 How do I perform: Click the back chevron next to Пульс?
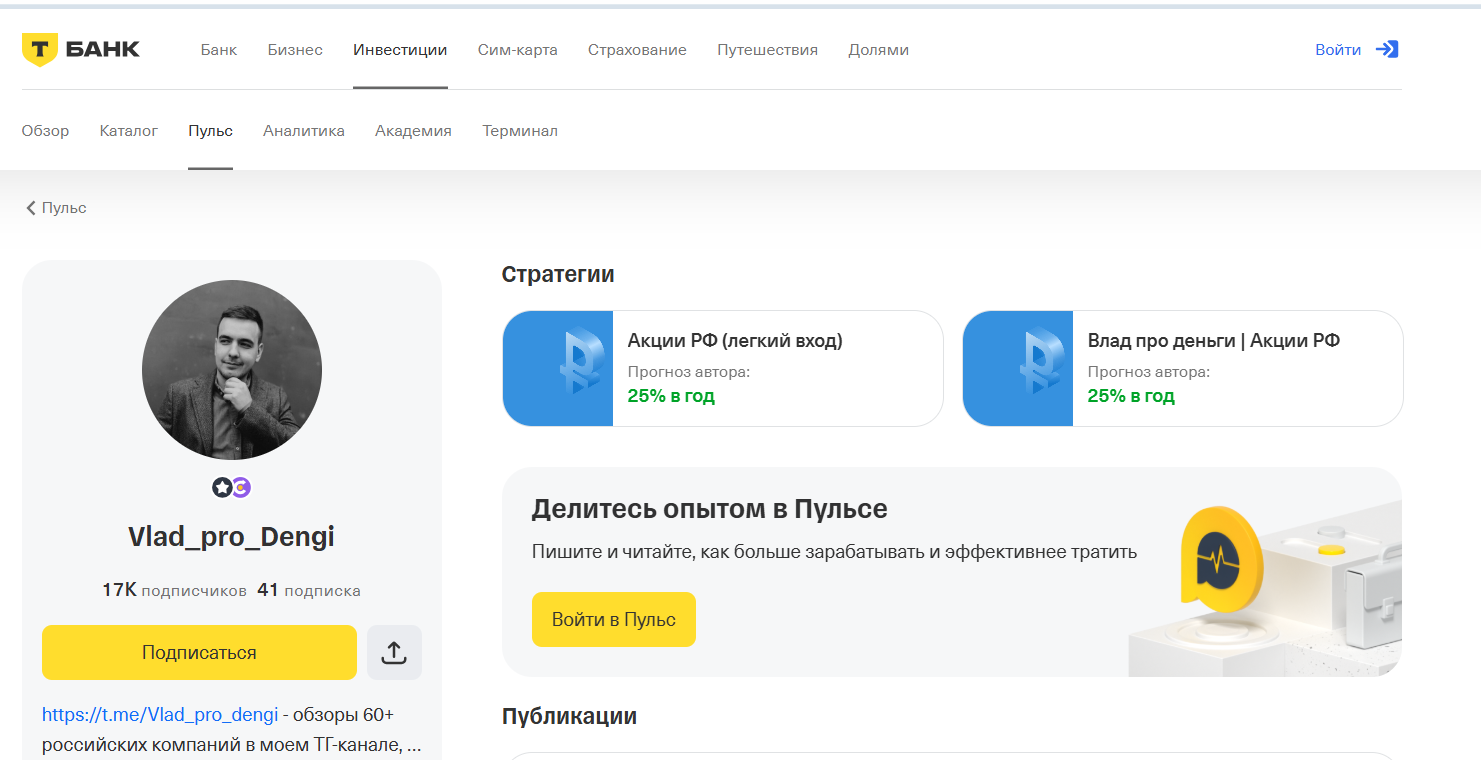click(x=31, y=208)
